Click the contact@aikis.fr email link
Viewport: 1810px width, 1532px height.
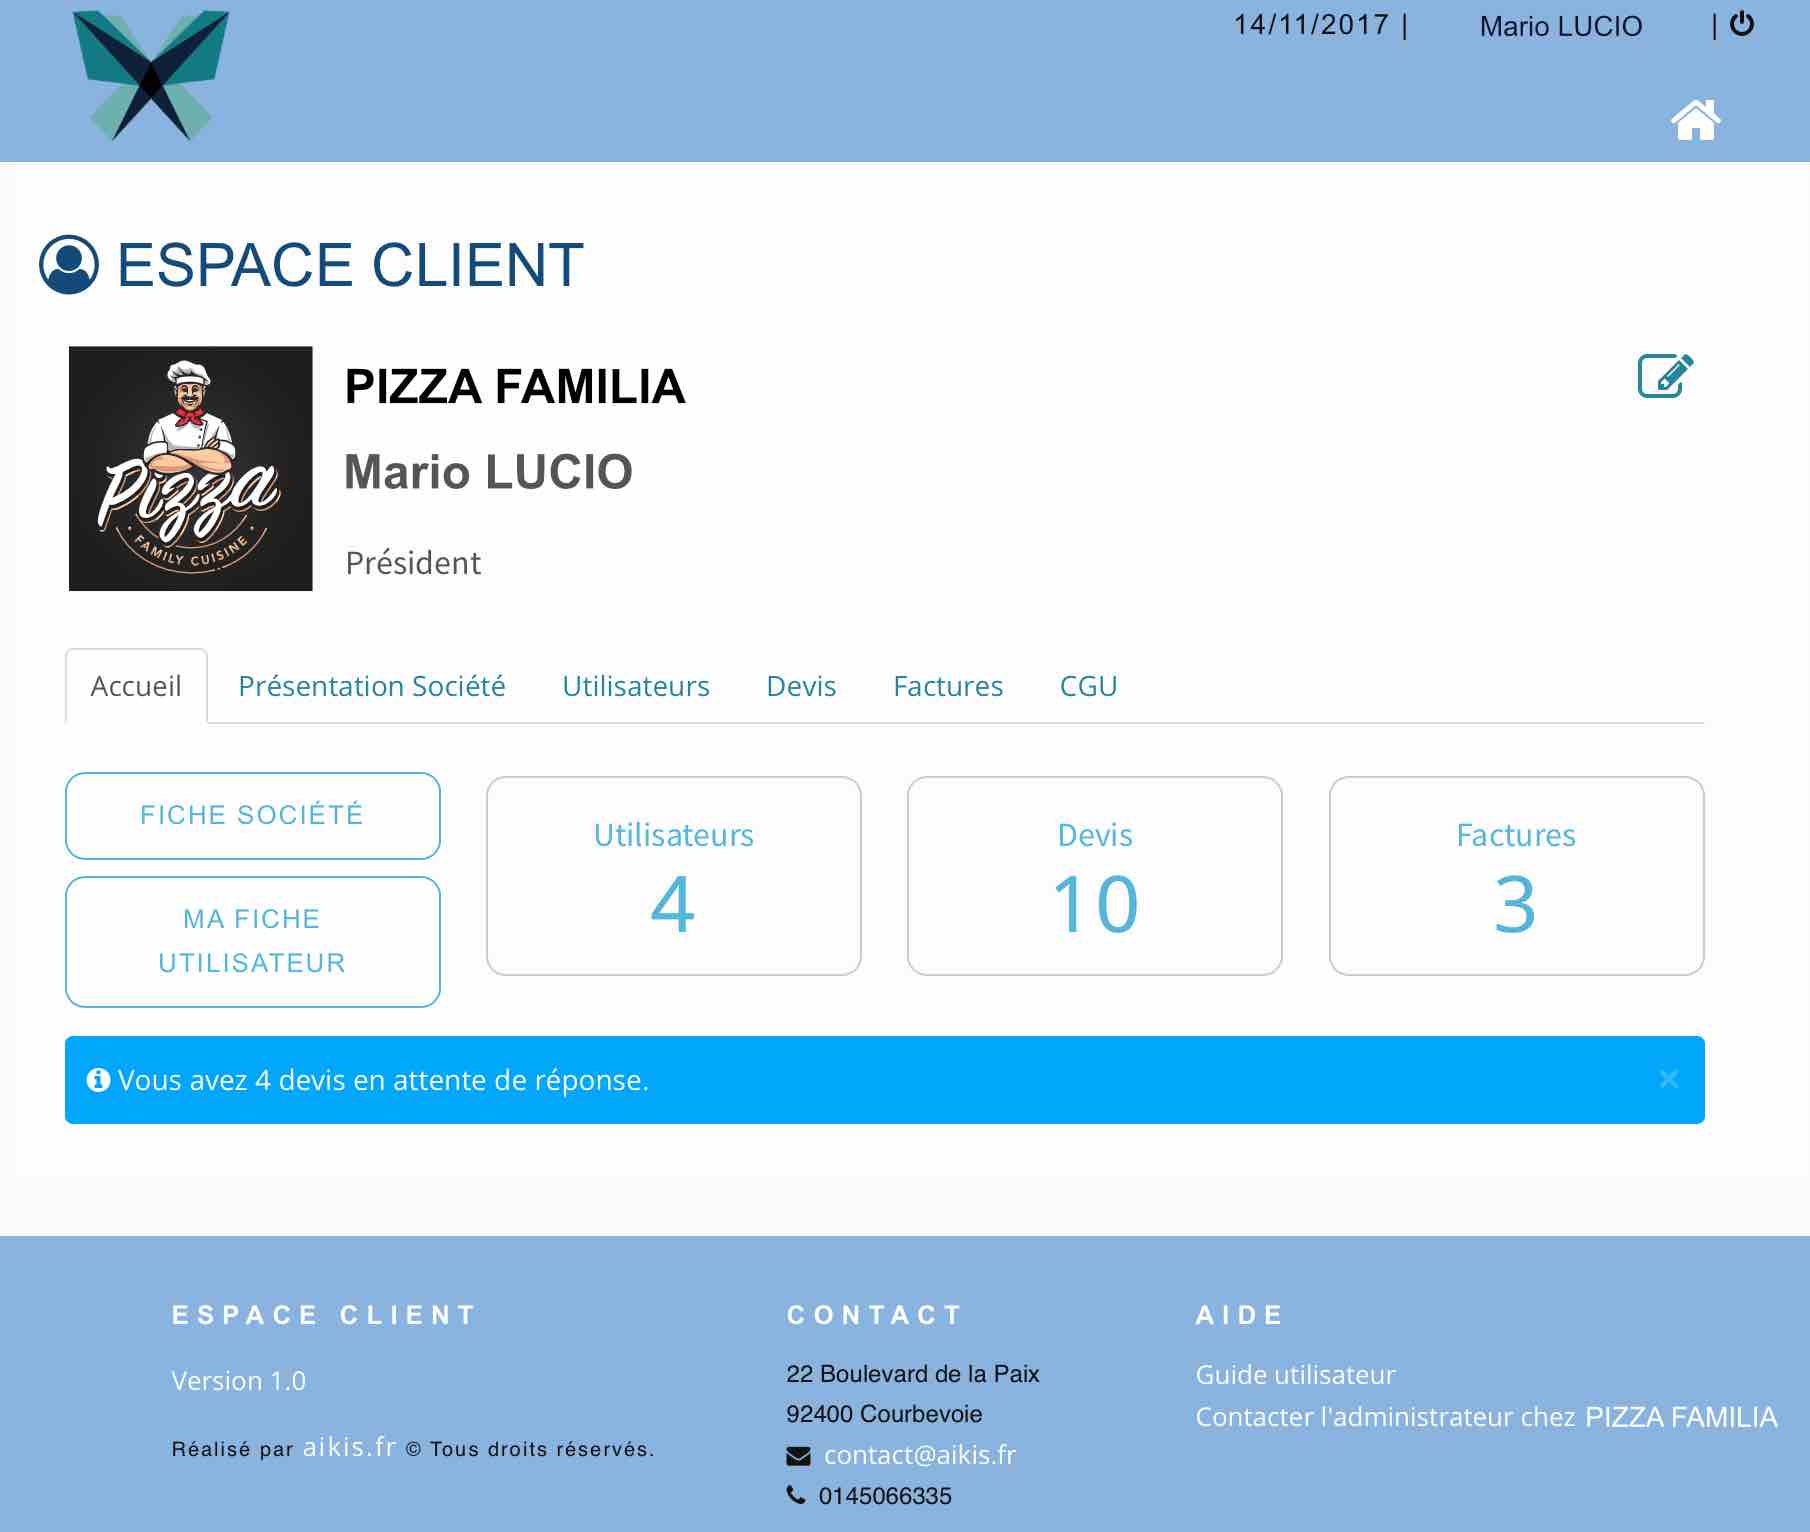[919, 1455]
